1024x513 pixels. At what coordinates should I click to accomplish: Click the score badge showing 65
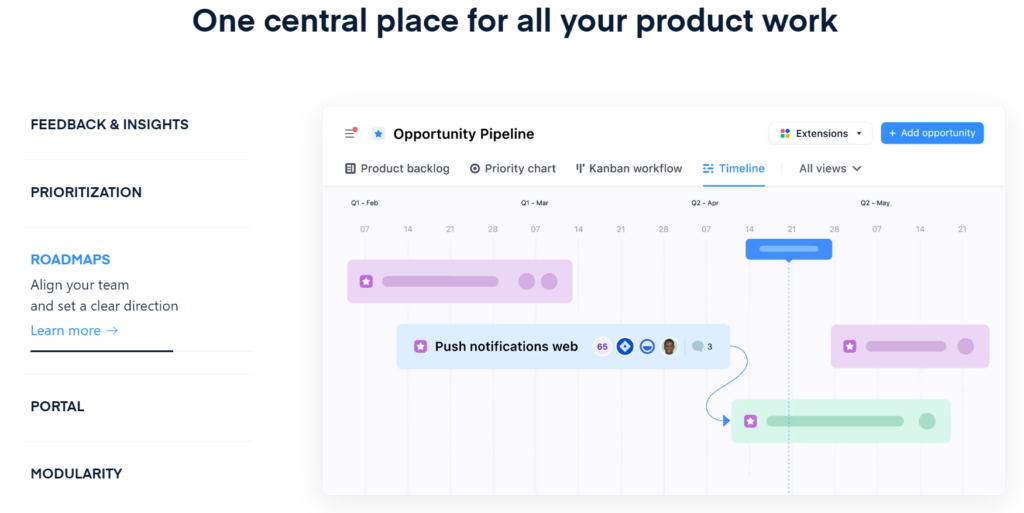pyautogui.click(x=602, y=347)
